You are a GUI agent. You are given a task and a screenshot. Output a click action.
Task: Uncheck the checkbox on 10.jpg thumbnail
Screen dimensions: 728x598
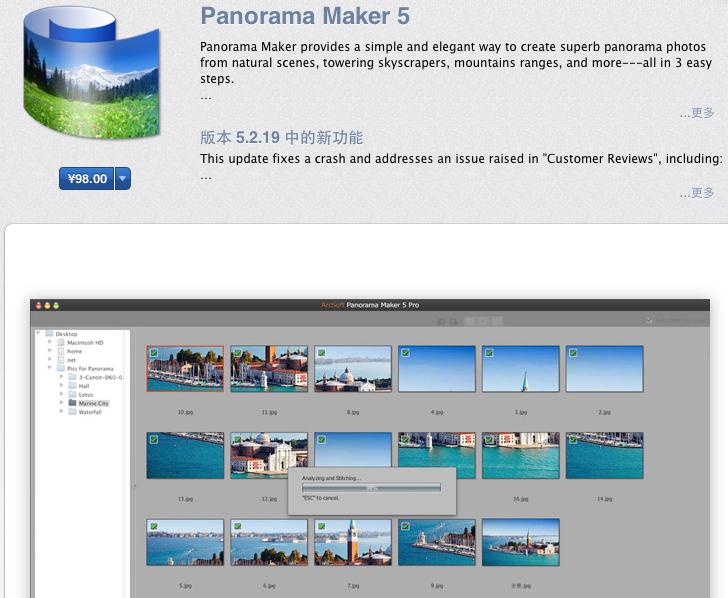(x=153, y=353)
